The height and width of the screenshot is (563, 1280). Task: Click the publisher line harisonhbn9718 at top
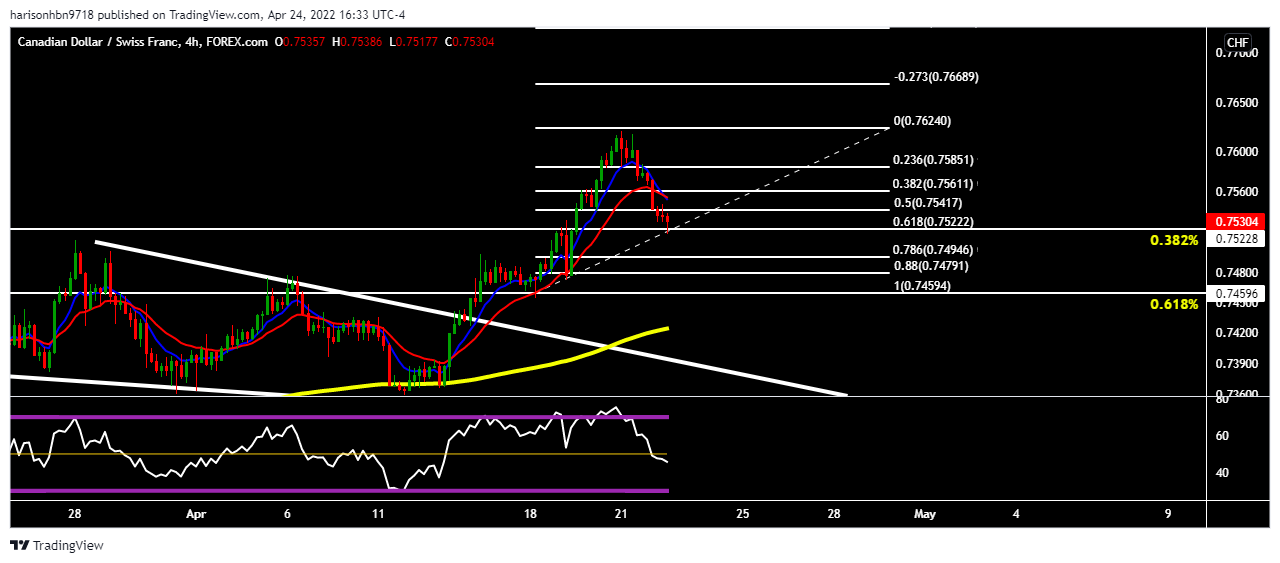coord(207,15)
